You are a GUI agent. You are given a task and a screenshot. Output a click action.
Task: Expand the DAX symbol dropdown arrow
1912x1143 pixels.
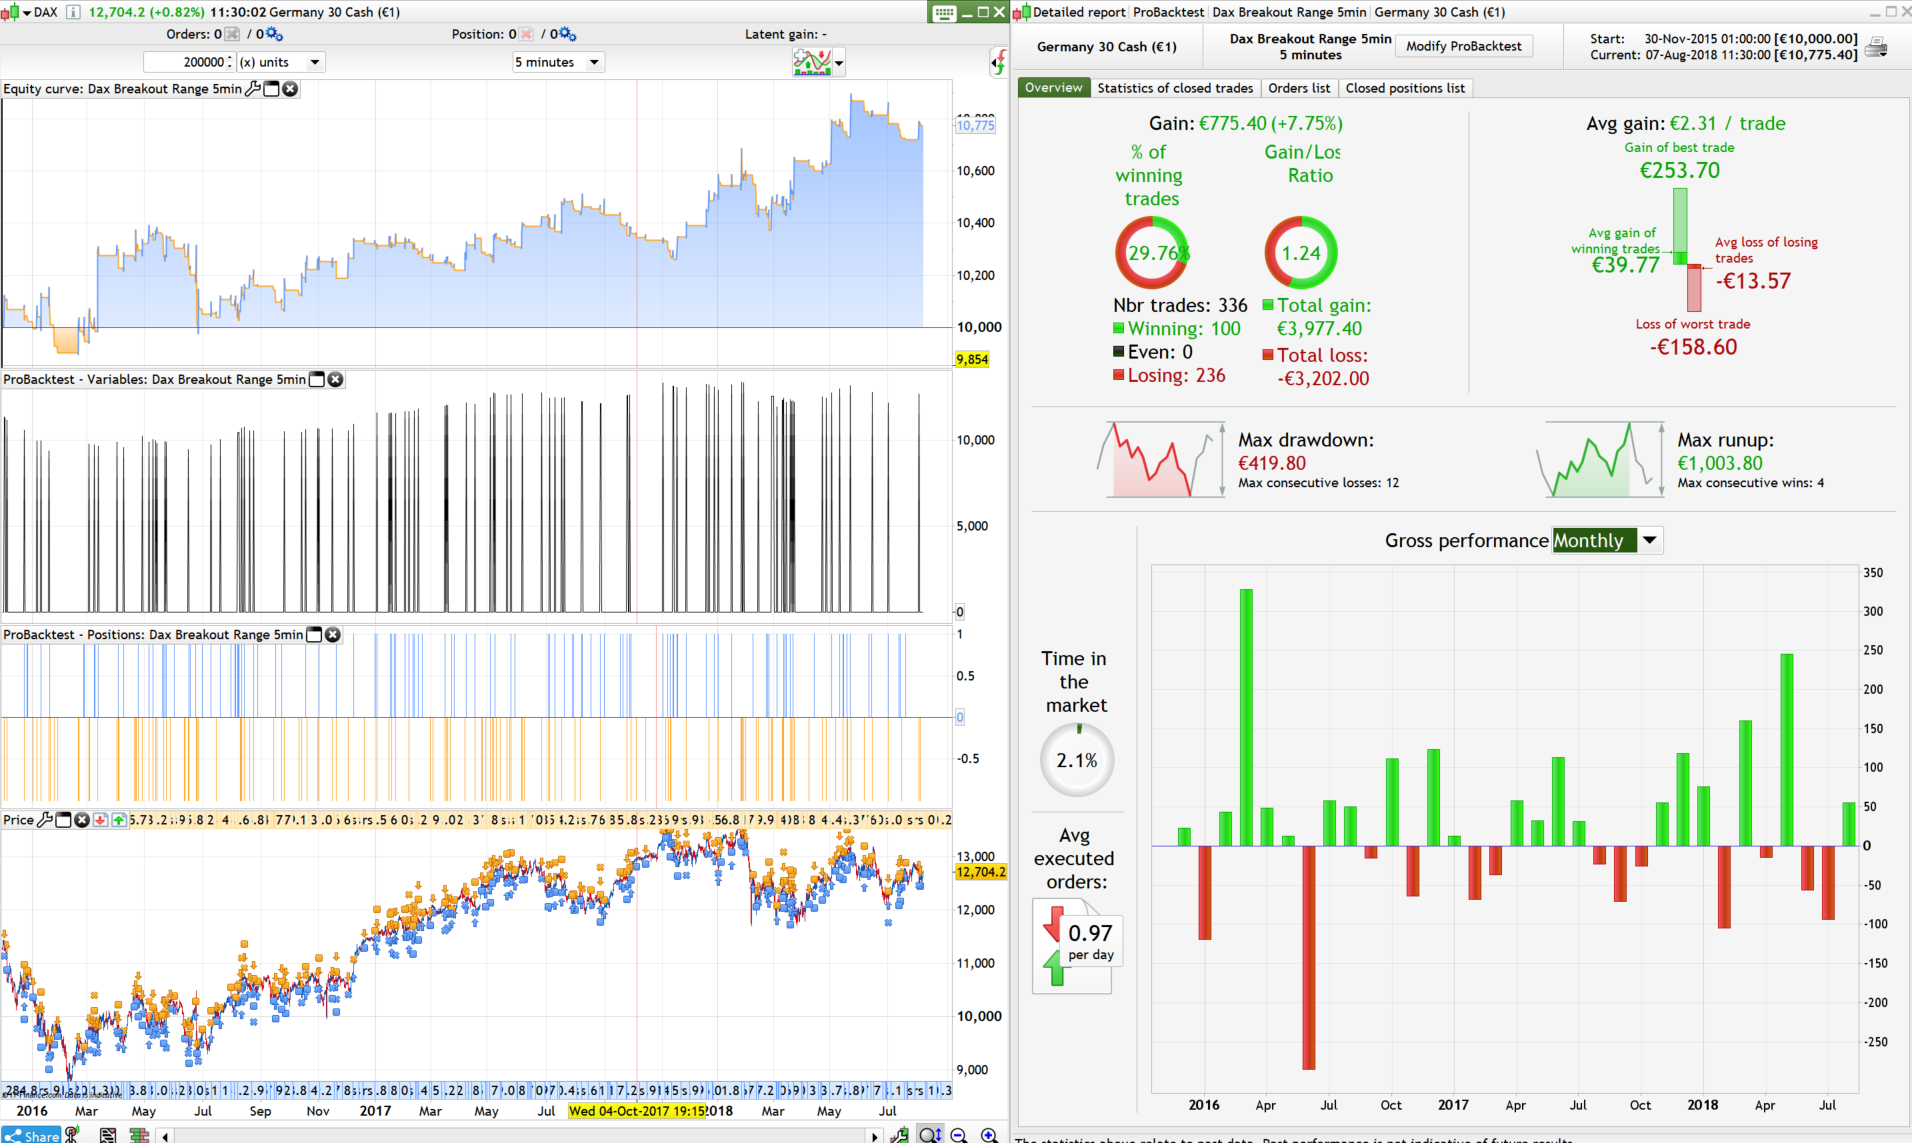click(26, 12)
